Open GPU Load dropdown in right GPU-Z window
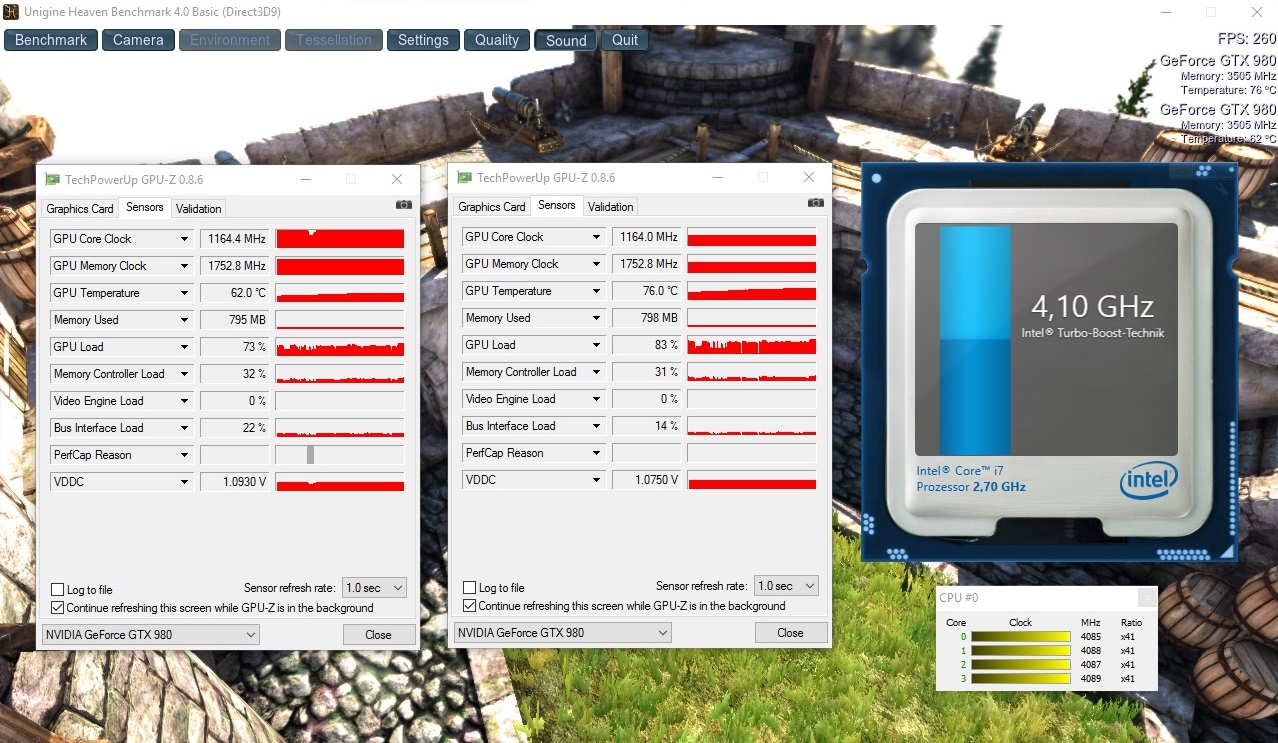Viewport: 1278px width, 743px height. (597, 345)
